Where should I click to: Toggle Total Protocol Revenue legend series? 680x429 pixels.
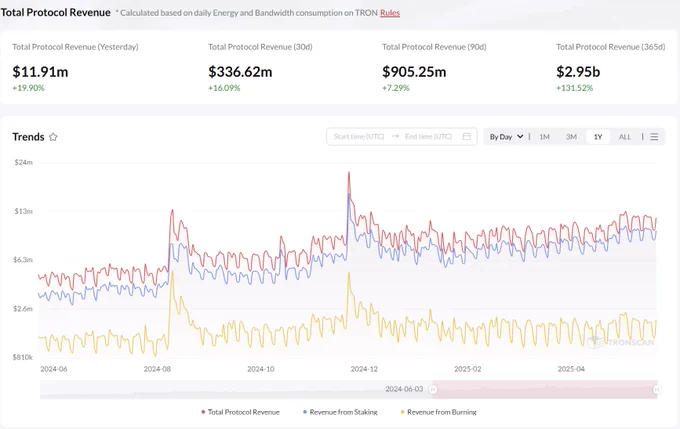tap(240, 412)
